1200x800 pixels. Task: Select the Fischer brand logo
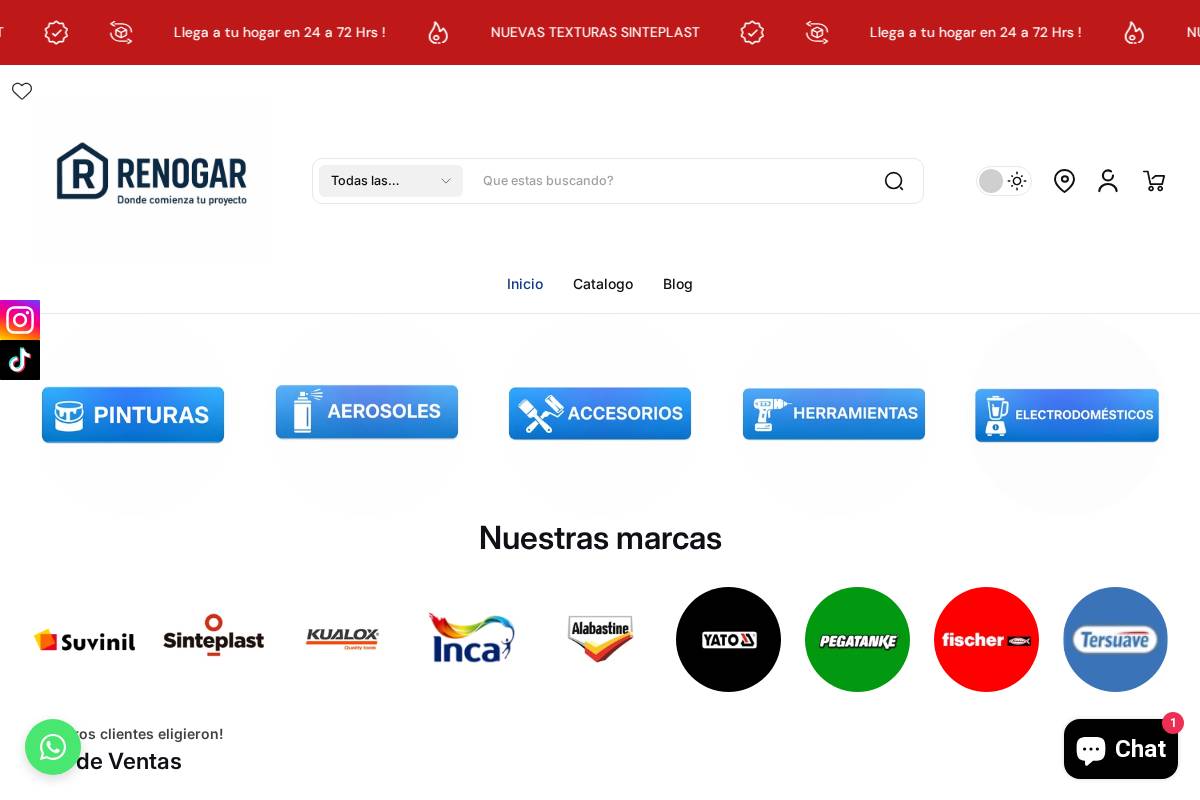986,640
